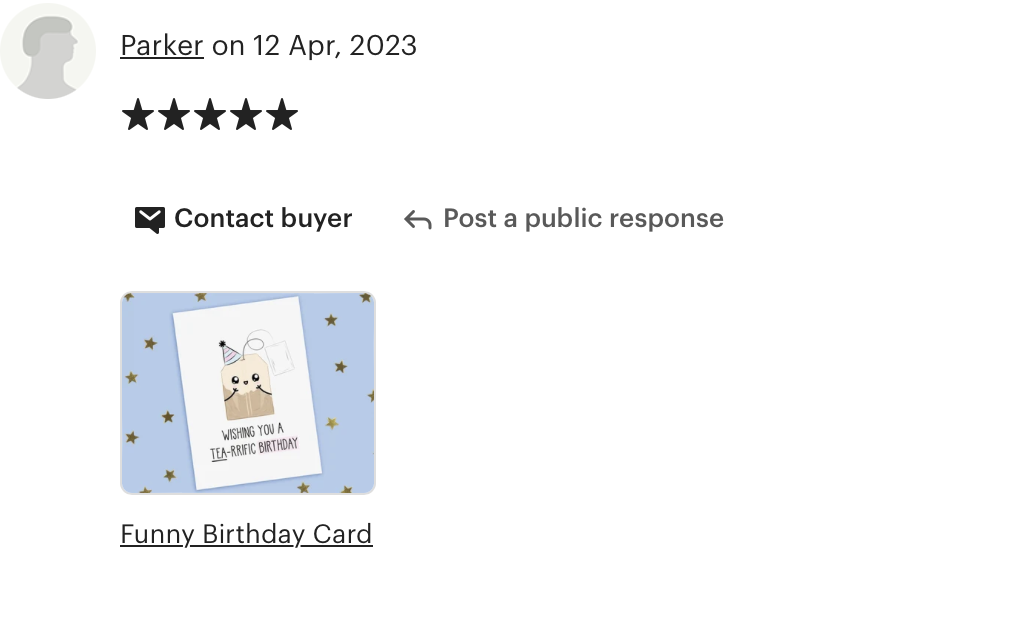The image size is (1028, 618).
Task: Click the TEA-RRIFIC BIRTHDAY text on card
Action: 254,449
